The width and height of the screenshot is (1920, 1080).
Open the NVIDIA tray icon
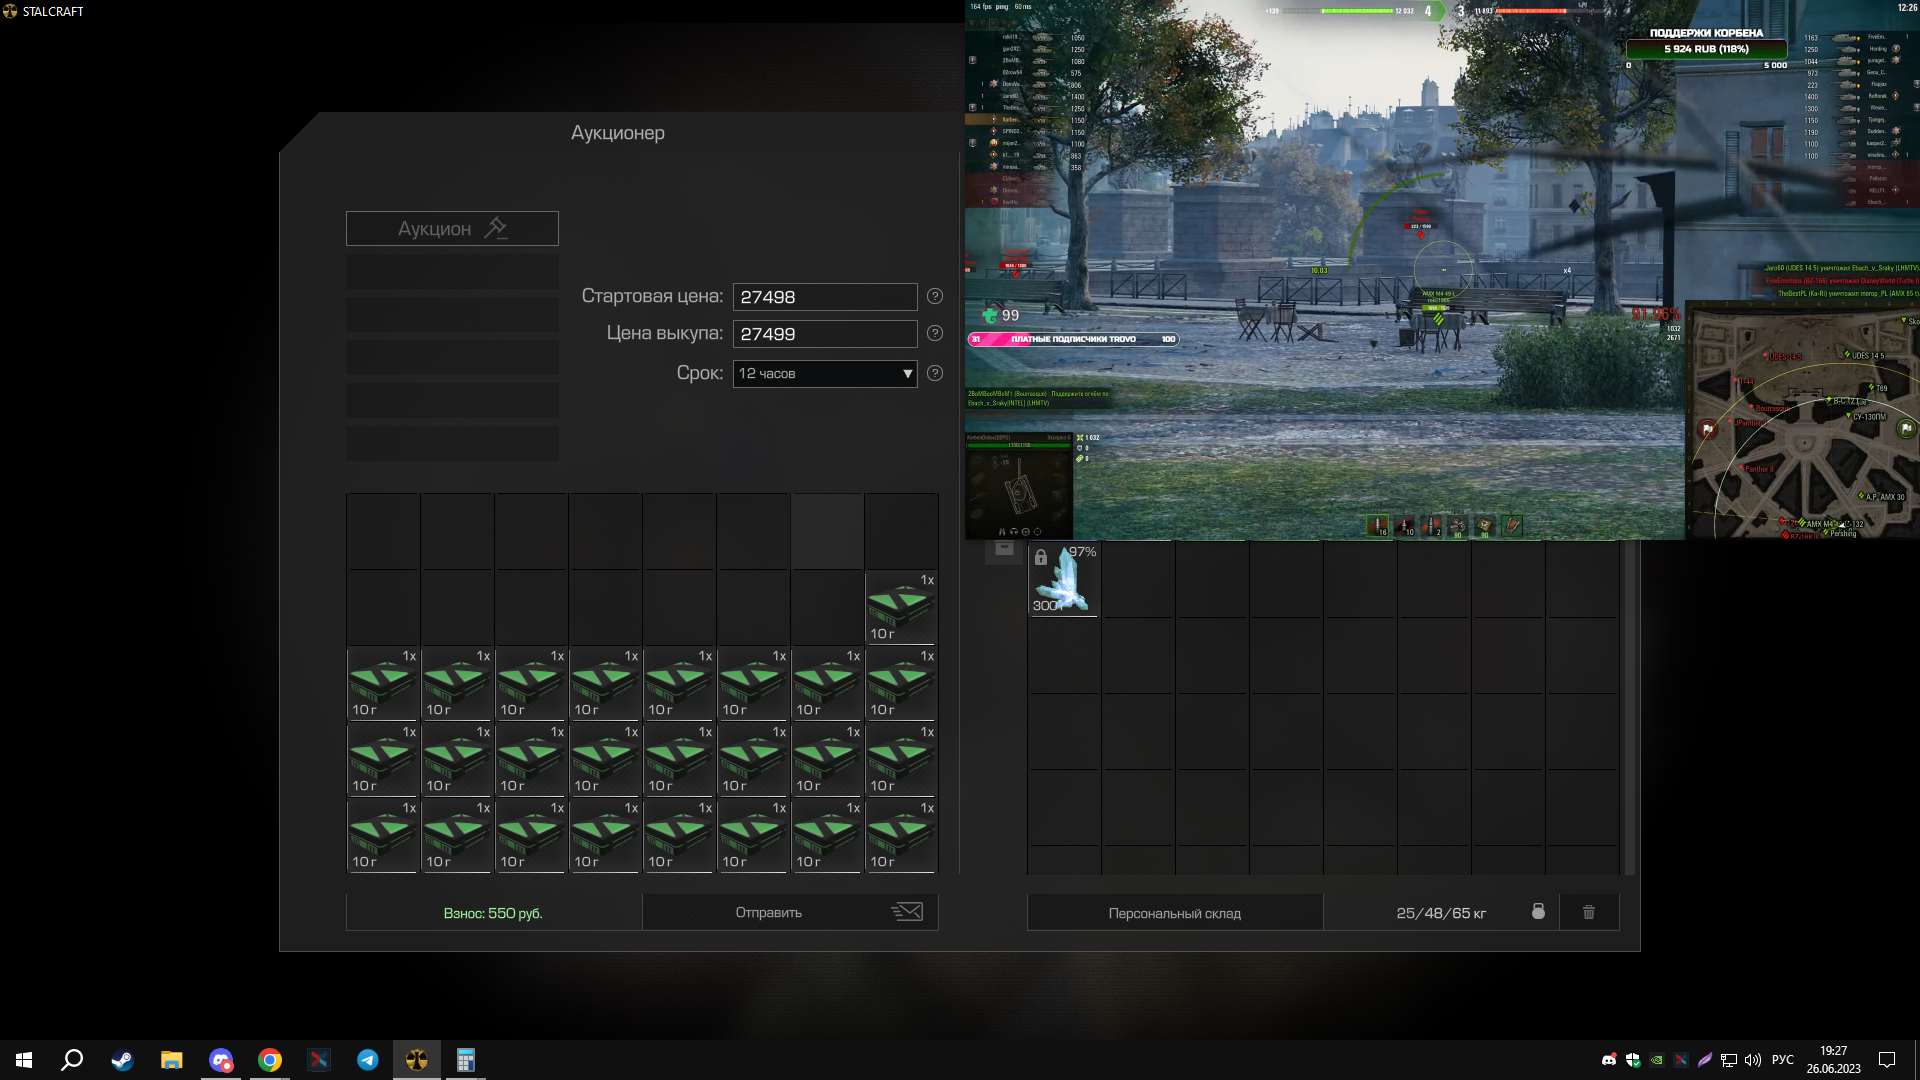tap(1657, 1060)
